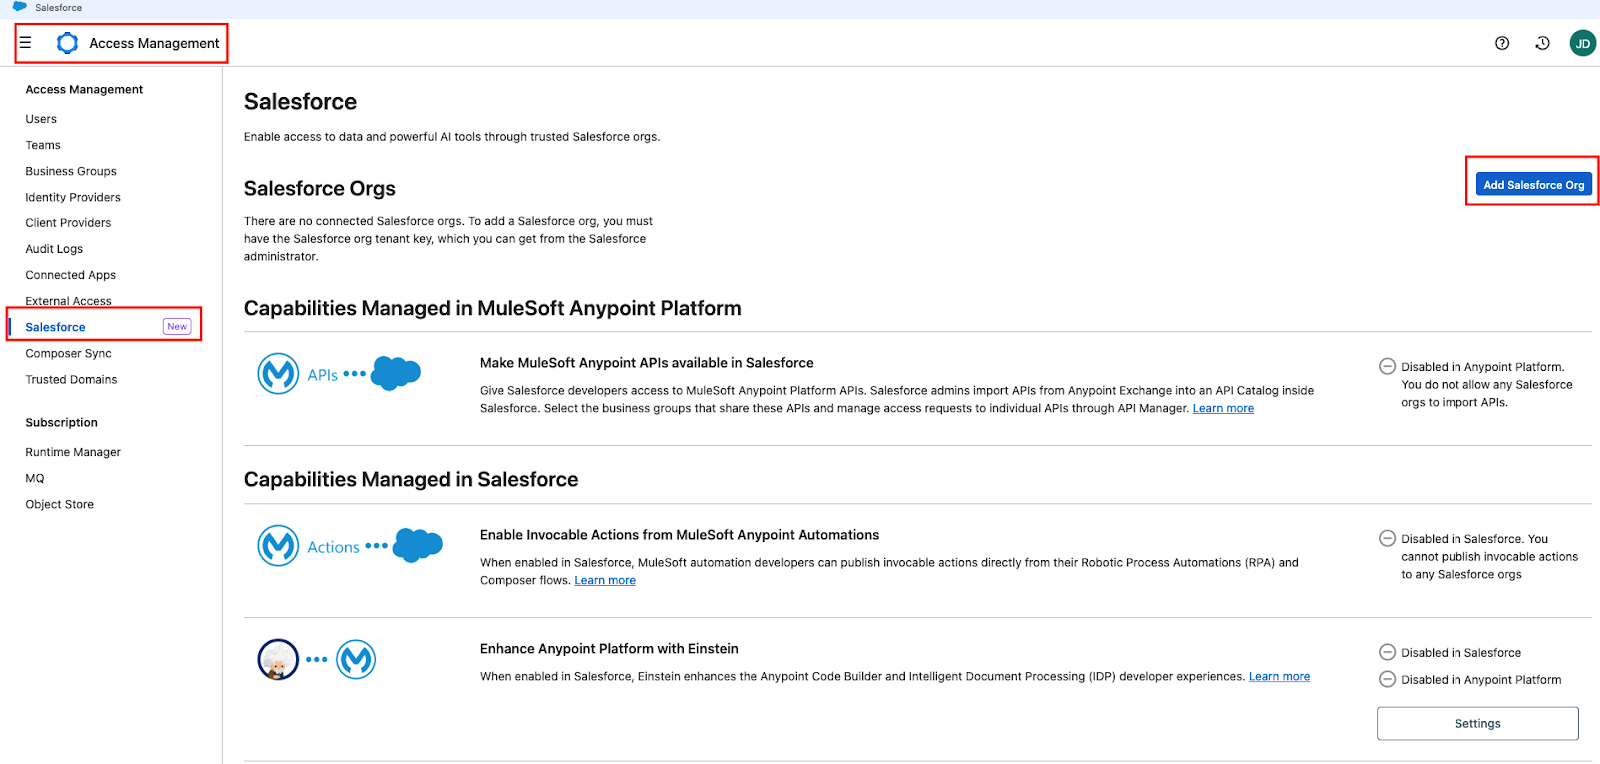The width and height of the screenshot is (1600, 764).
Task: View Audit Logs
Action: (54, 249)
